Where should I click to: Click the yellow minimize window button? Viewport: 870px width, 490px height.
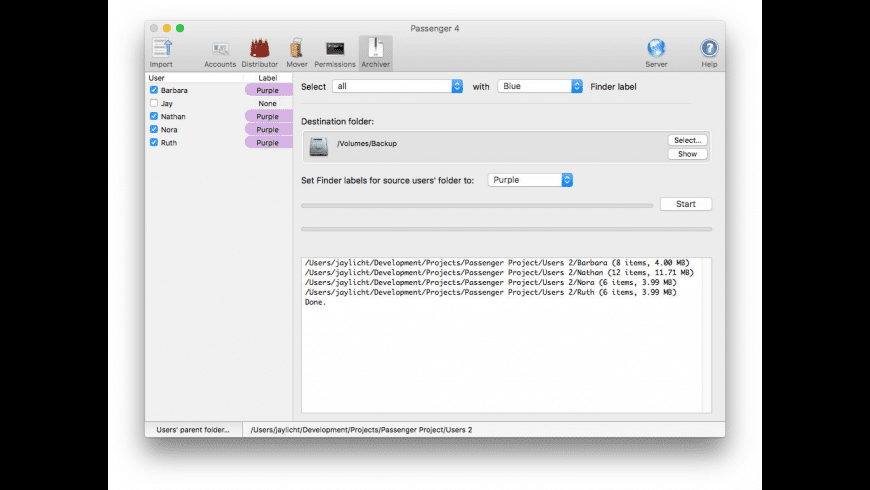[166, 28]
